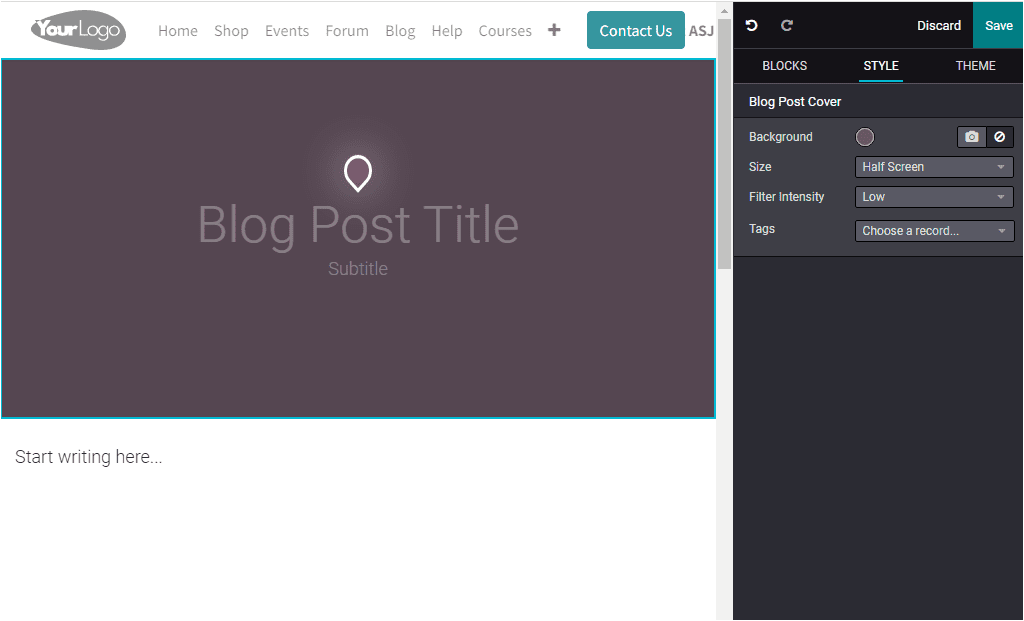
Task: Open the Size dropdown set to Half Screen
Action: point(933,167)
